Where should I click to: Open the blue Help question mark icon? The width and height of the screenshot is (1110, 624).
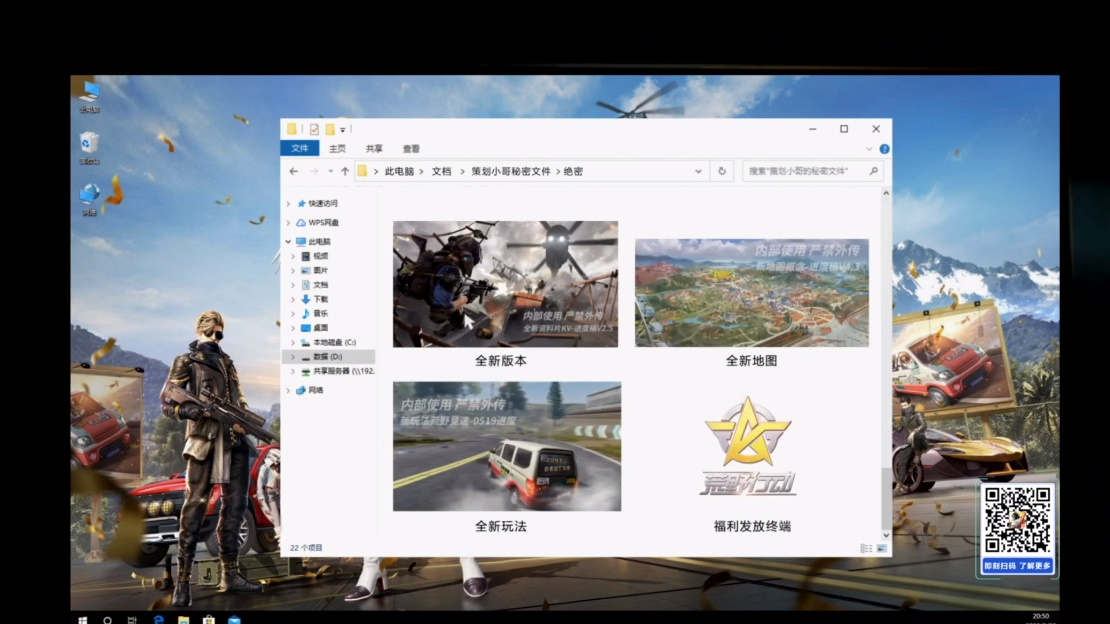(884, 149)
